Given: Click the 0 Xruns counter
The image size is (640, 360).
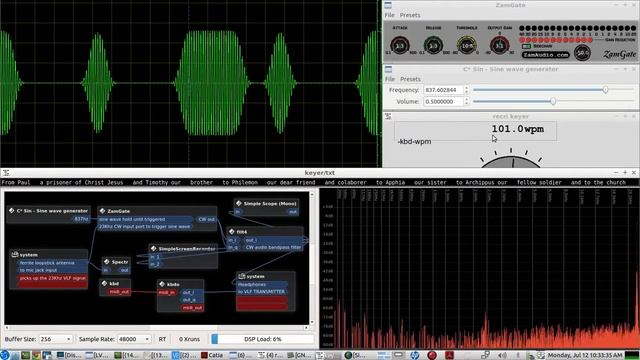Looking at the screenshot, I should point(189,339).
